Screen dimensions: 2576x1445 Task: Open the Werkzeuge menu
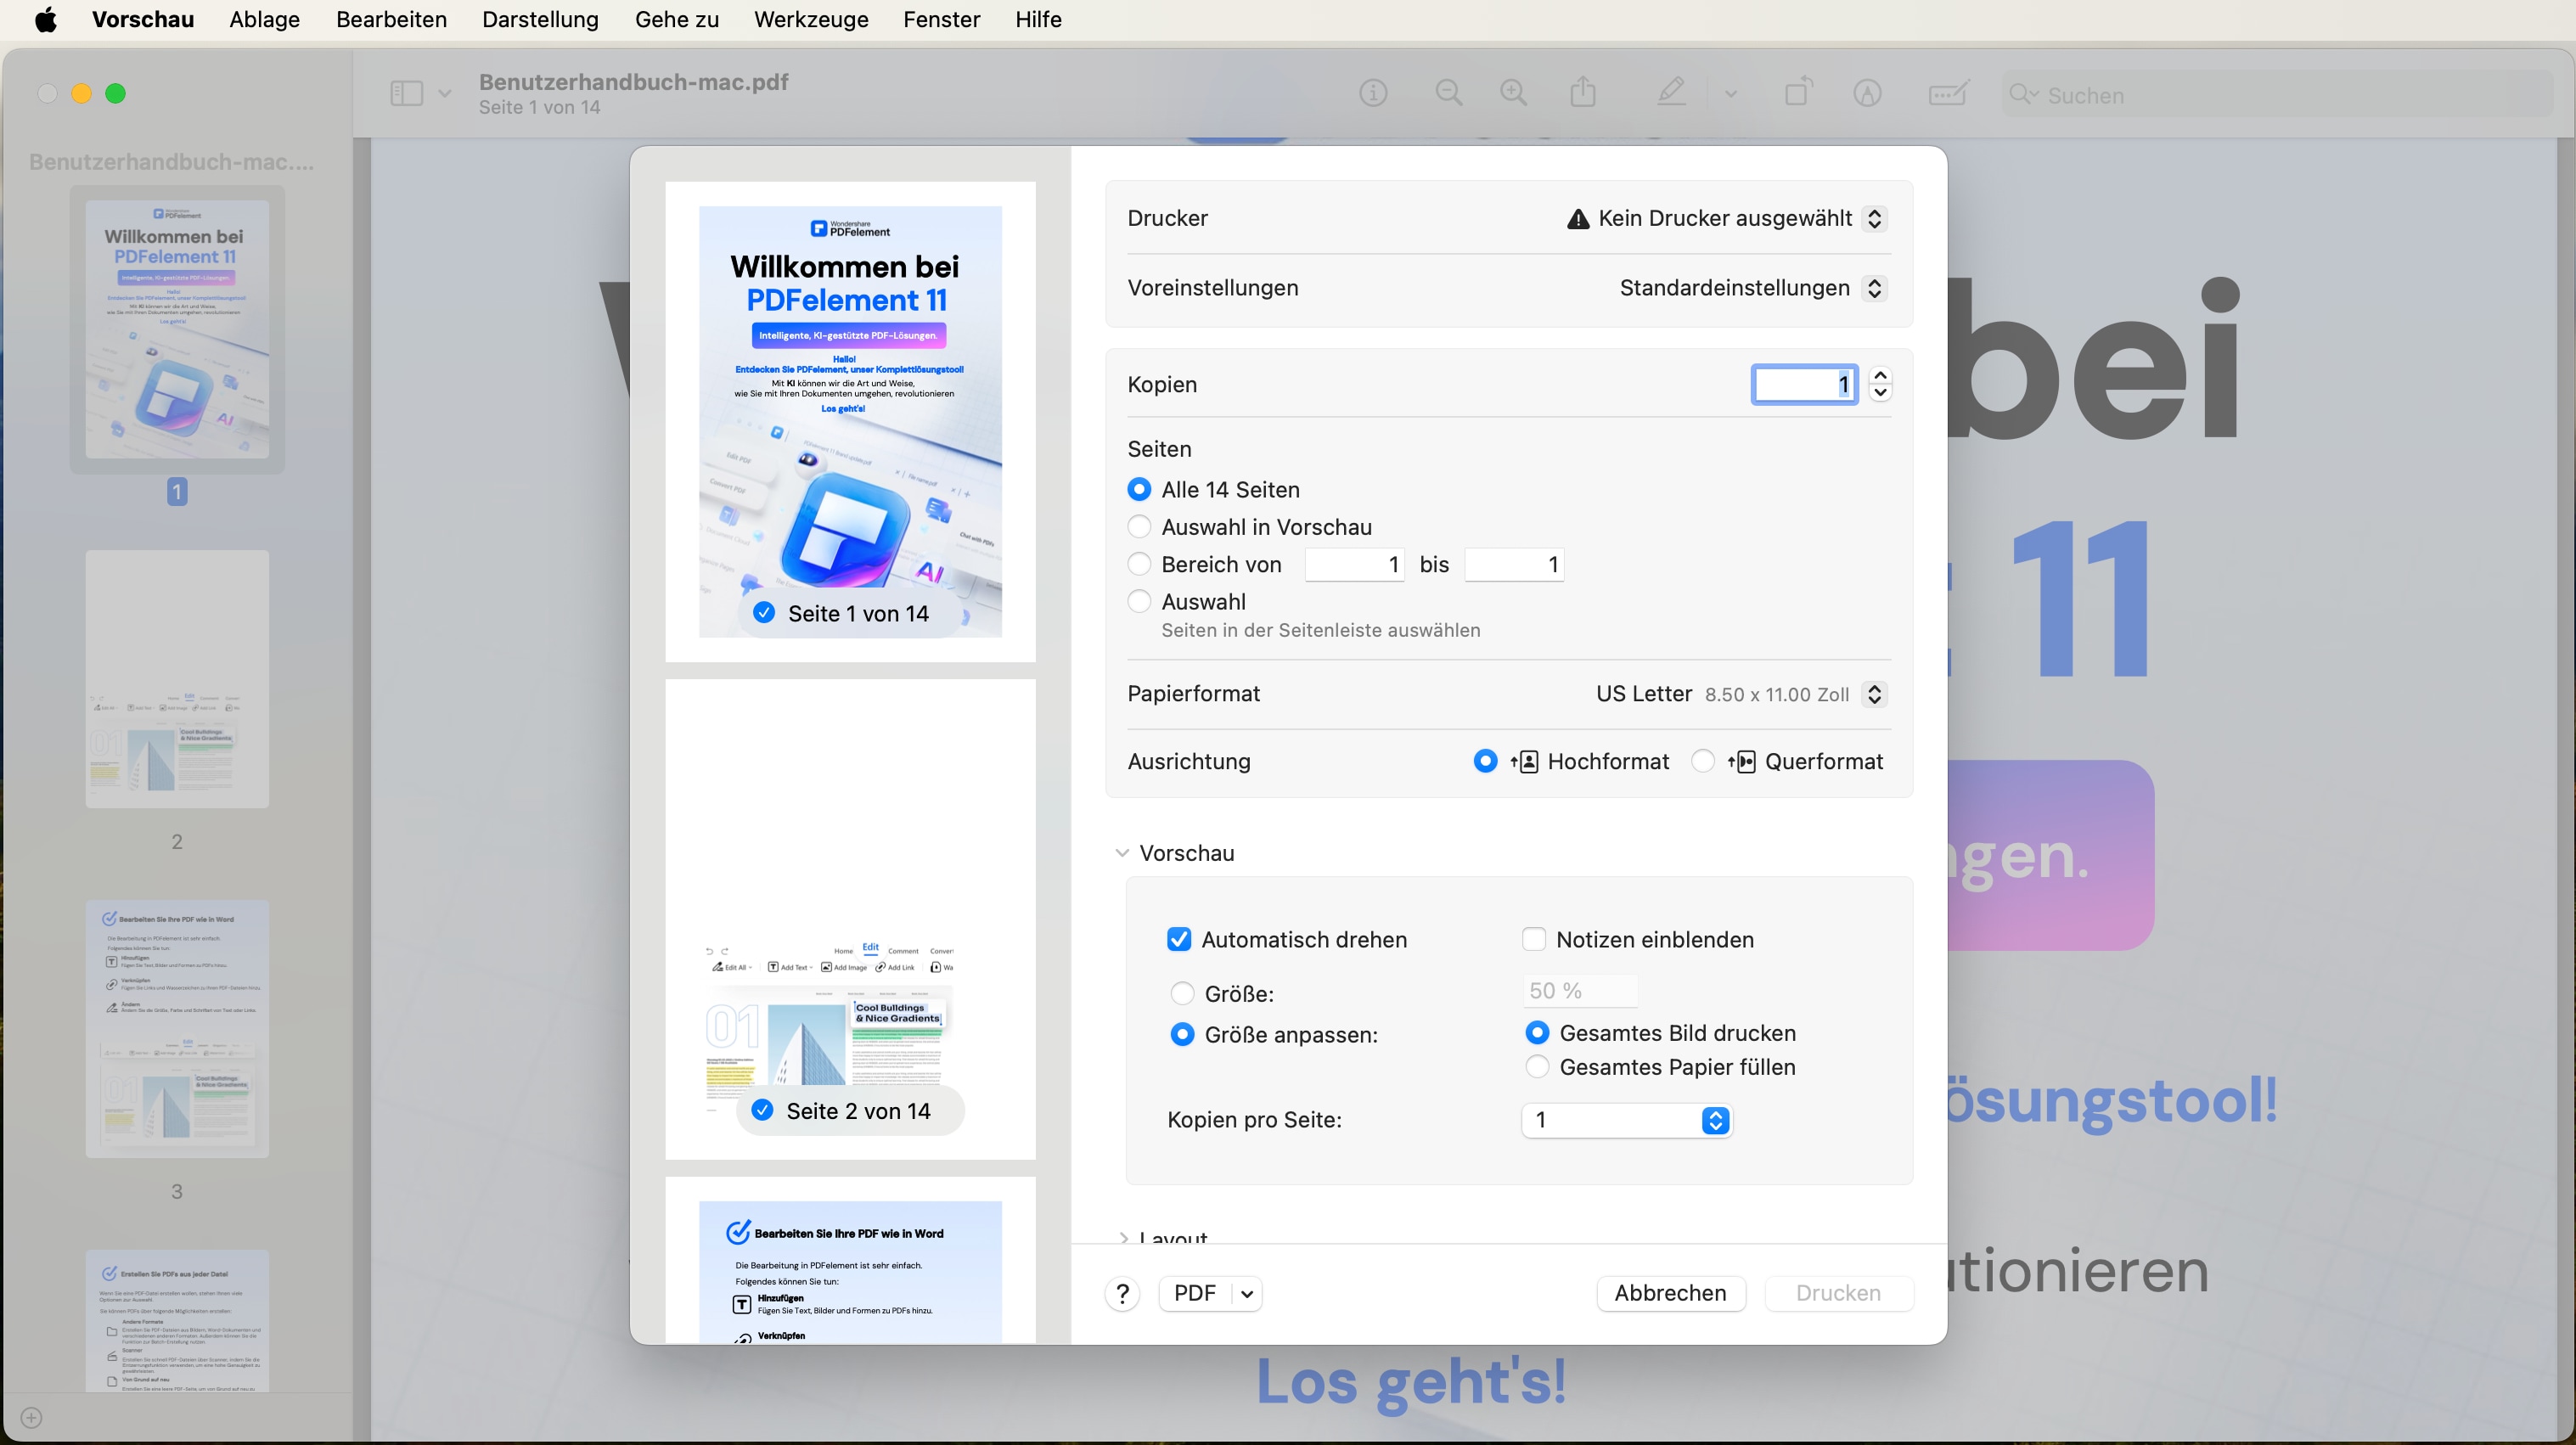(811, 20)
